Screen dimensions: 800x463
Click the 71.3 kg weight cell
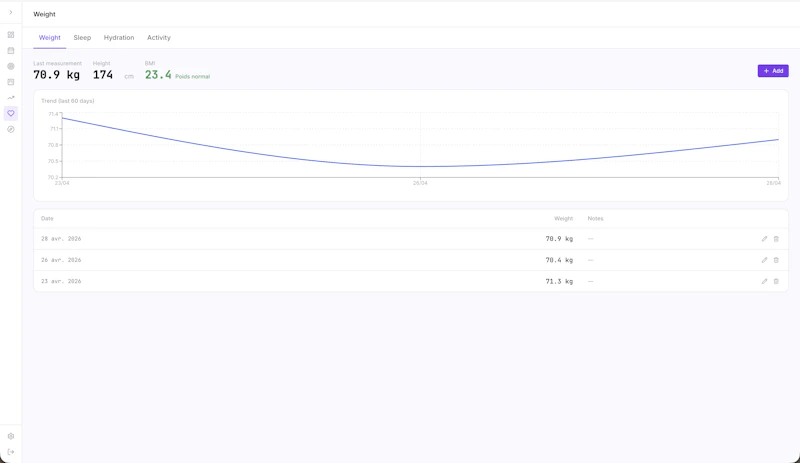click(559, 281)
